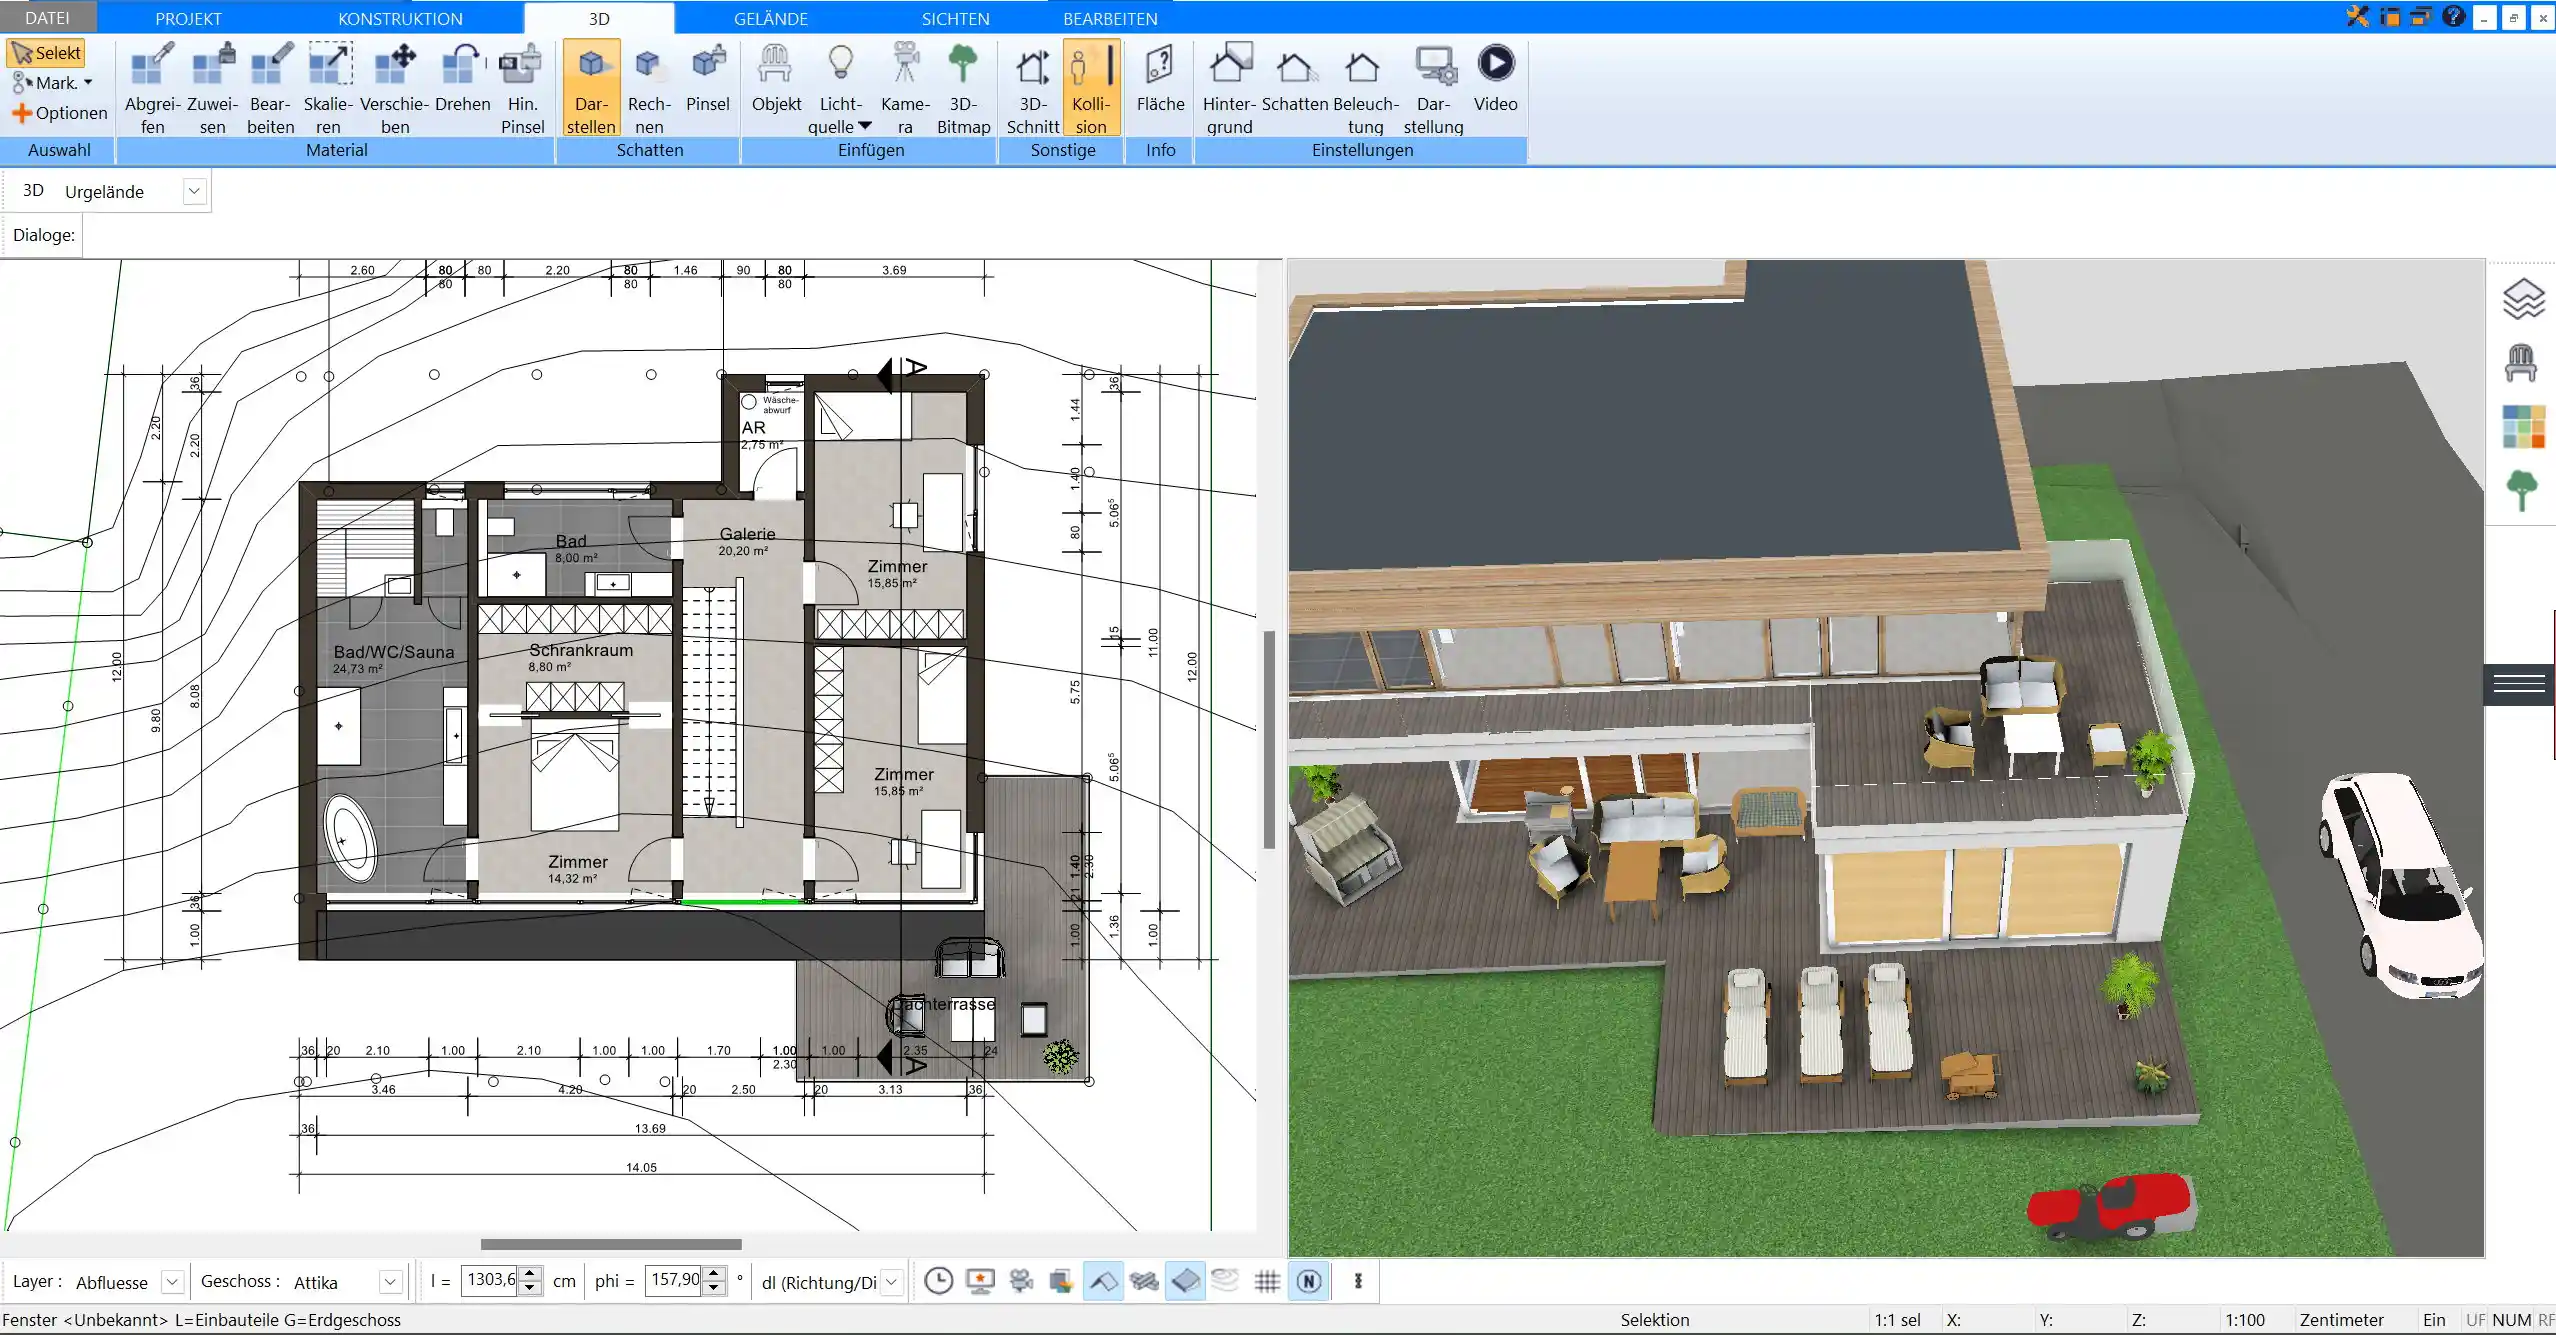Open Hintergrund settings
2556x1335 pixels.
(x=1229, y=88)
